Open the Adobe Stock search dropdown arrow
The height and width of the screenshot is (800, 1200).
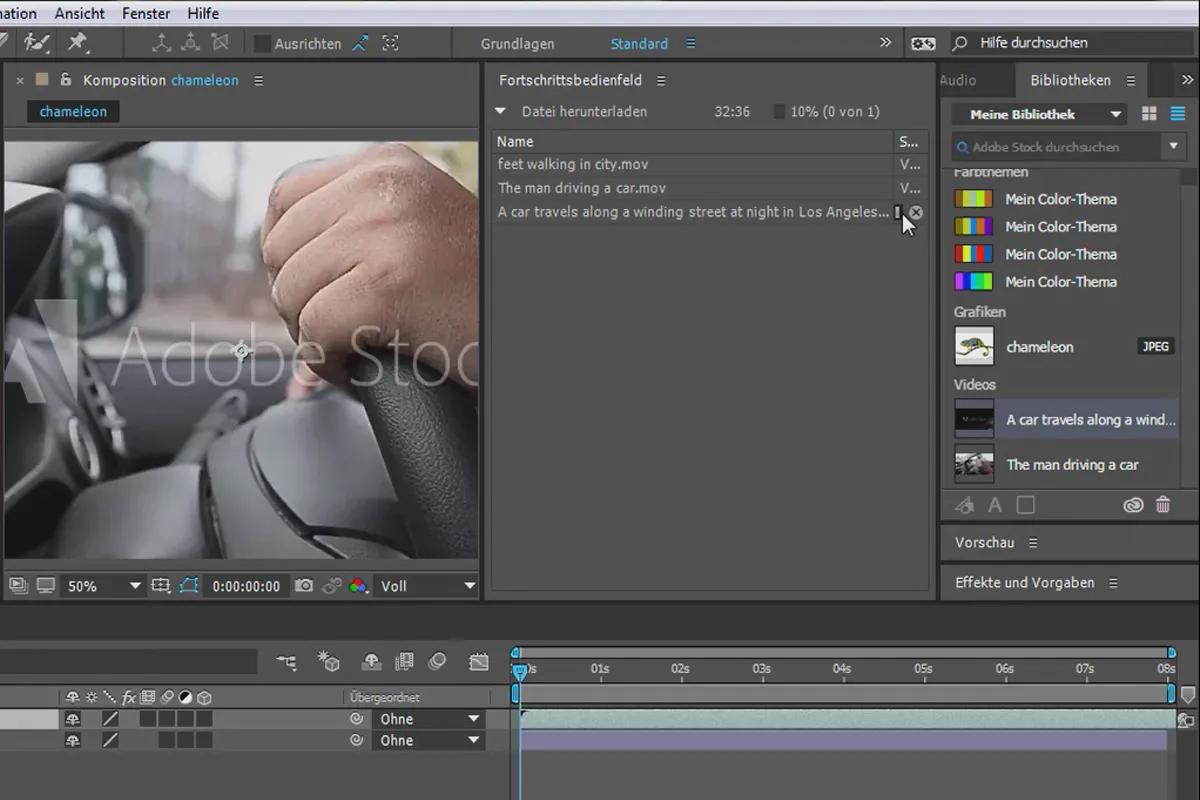click(1175, 147)
